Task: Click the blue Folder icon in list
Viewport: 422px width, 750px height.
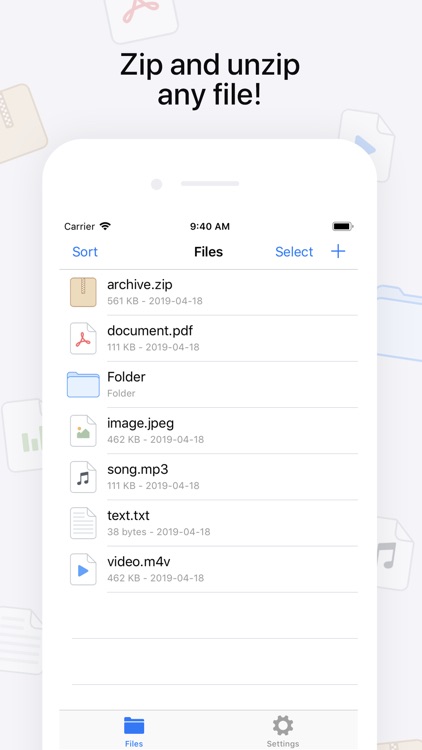Action: click(83, 385)
